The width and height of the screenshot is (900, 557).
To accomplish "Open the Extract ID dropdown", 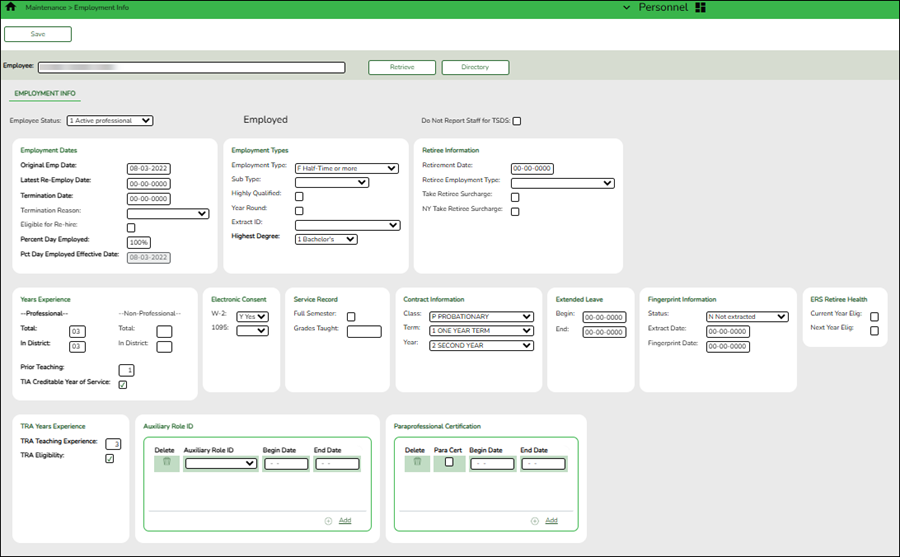I will [348, 225].
